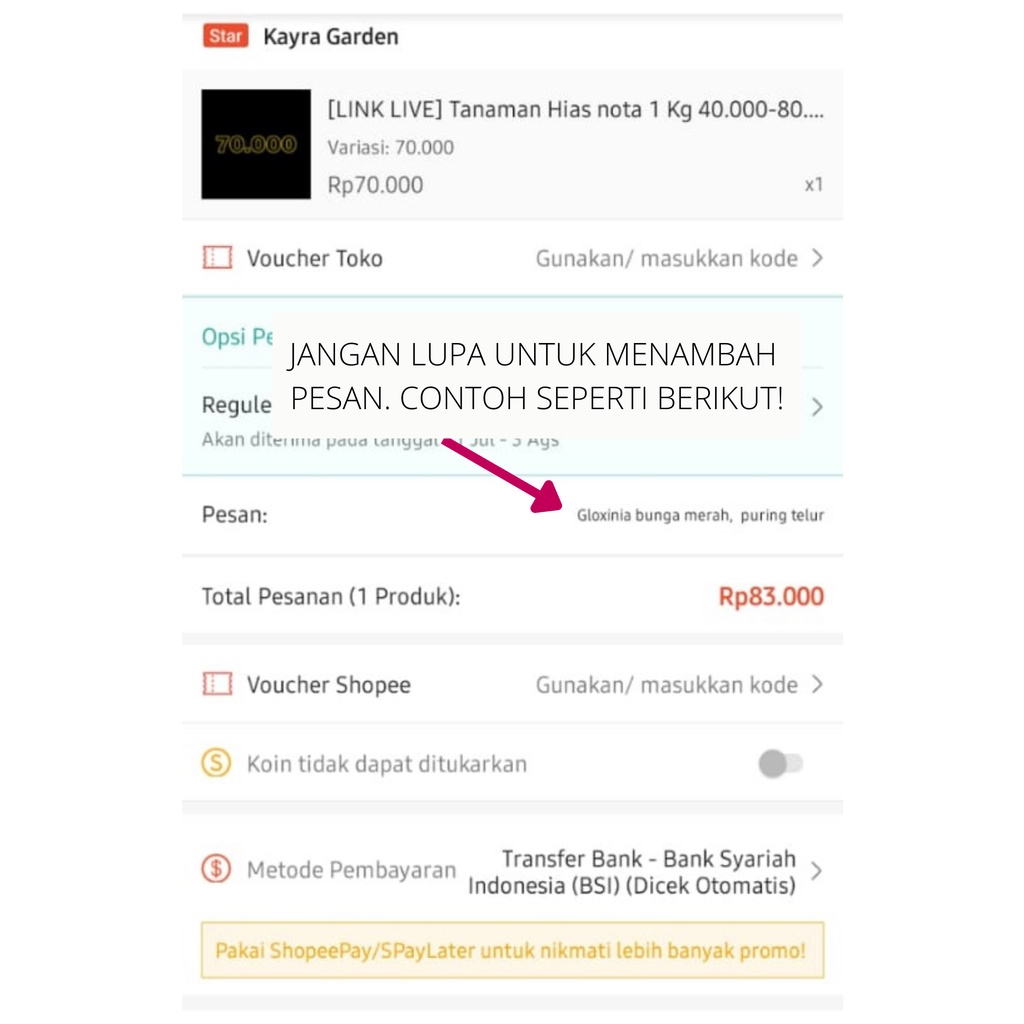Select Gunakan/masukkan kode for Voucher Shopee
The image size is (1024, 1024).
667,685
